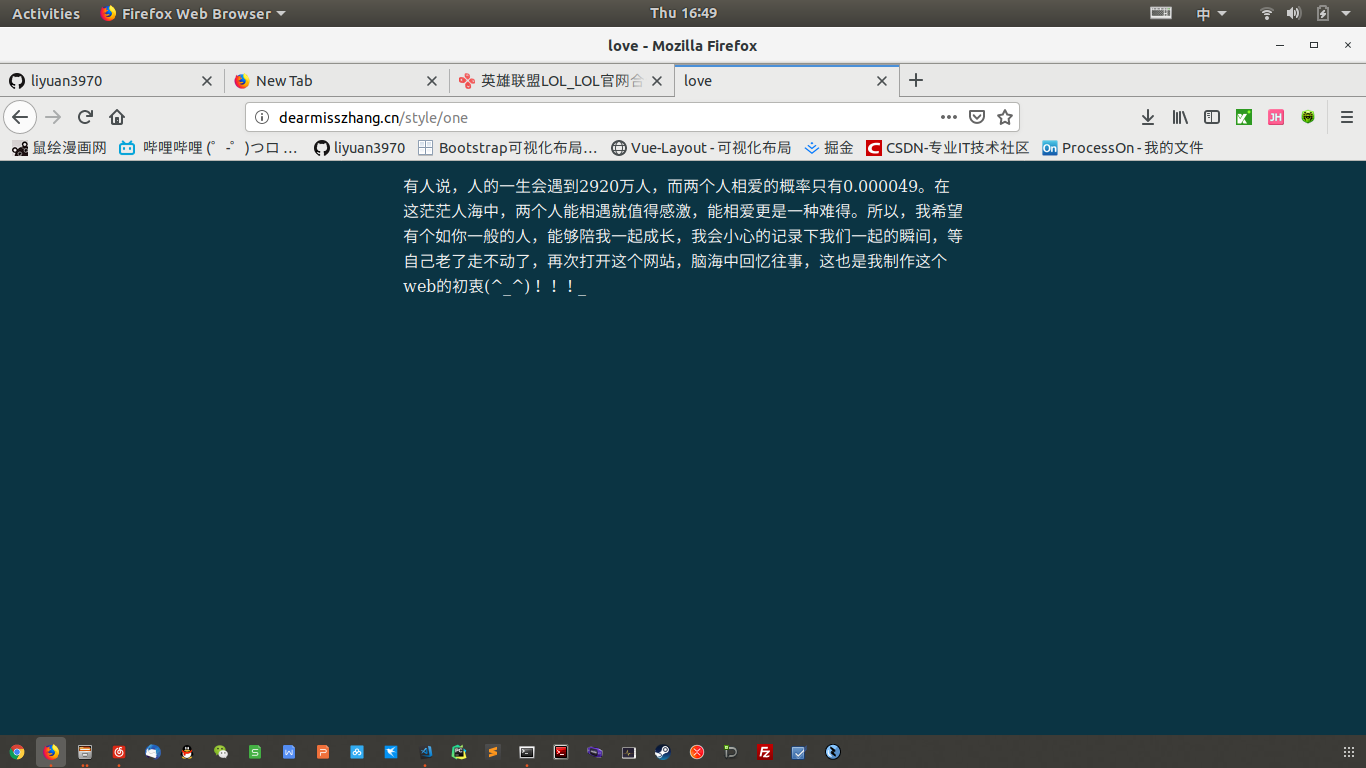Open Vue-Layout bookmark
The image size is (1366, 768).
[x=700, y=148]
